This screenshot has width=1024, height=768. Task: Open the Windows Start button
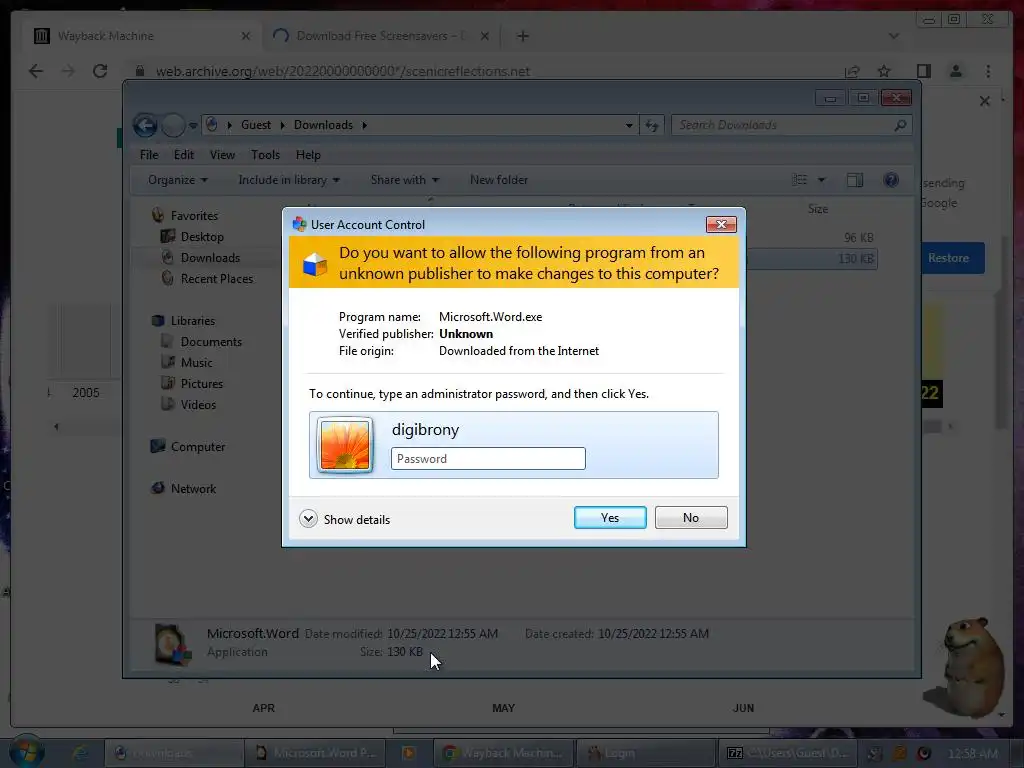[27, 752]
